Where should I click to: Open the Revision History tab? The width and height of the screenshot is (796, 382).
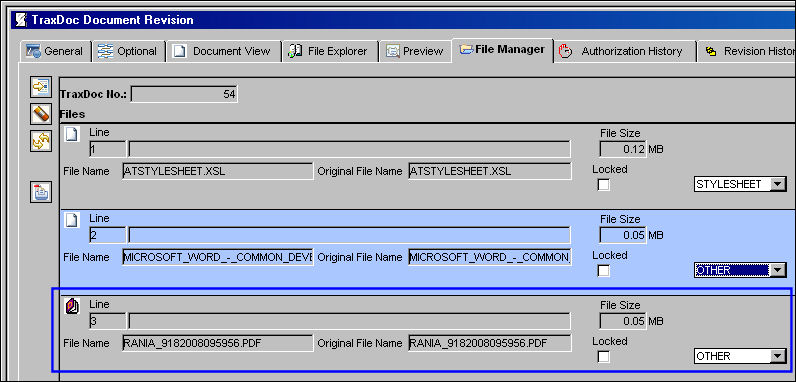click(x=747, y=51)
